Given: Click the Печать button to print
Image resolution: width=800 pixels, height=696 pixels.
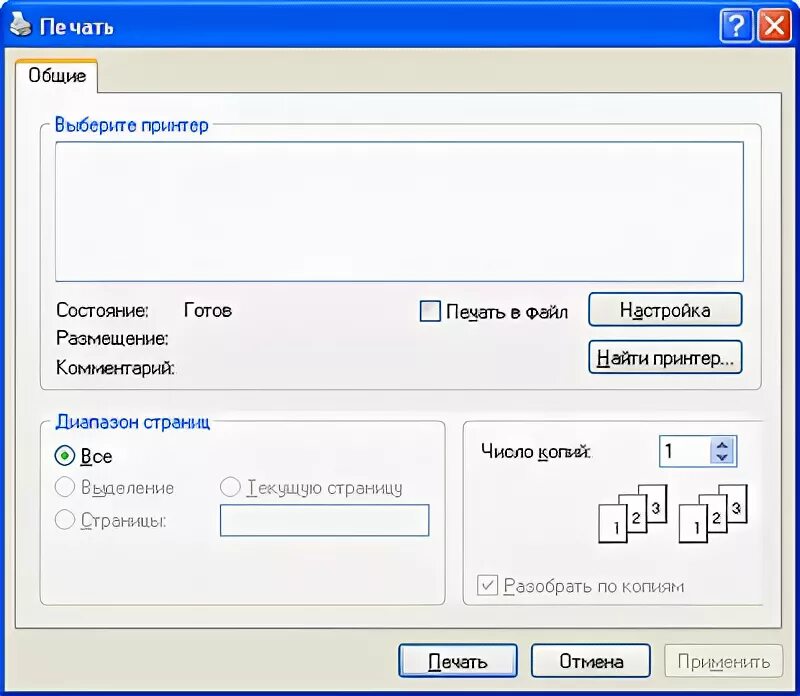Looking at the screenshot, I should point(458,661).
